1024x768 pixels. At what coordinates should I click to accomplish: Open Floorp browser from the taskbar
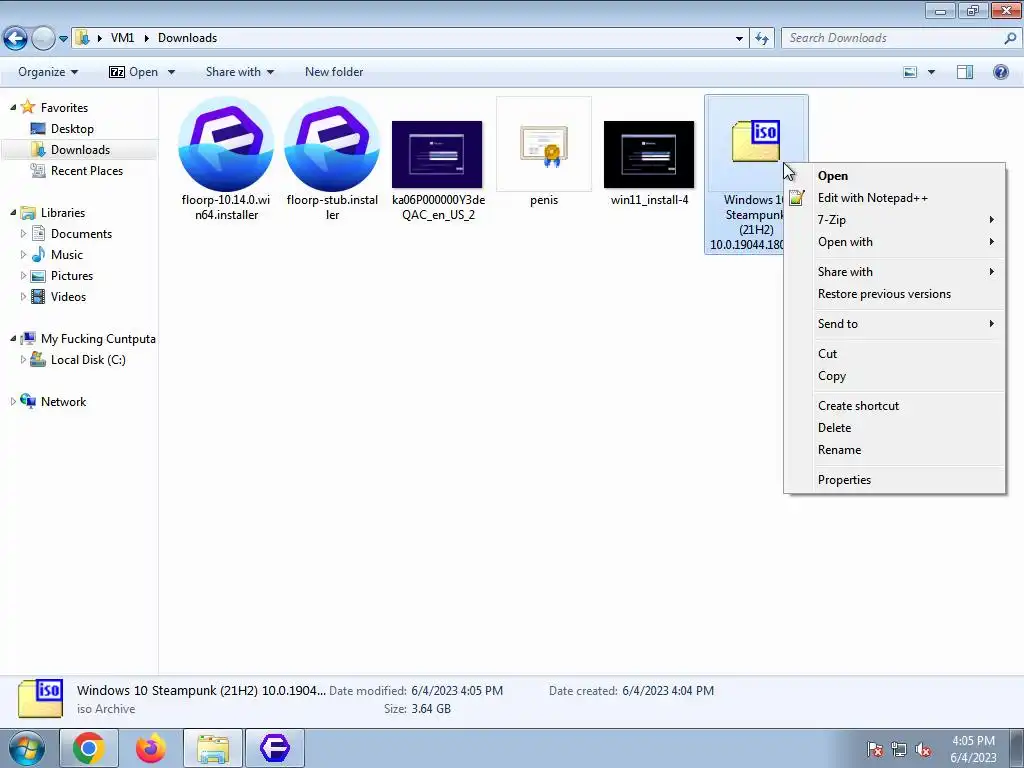pyautogui.click(x=275, y=748)
